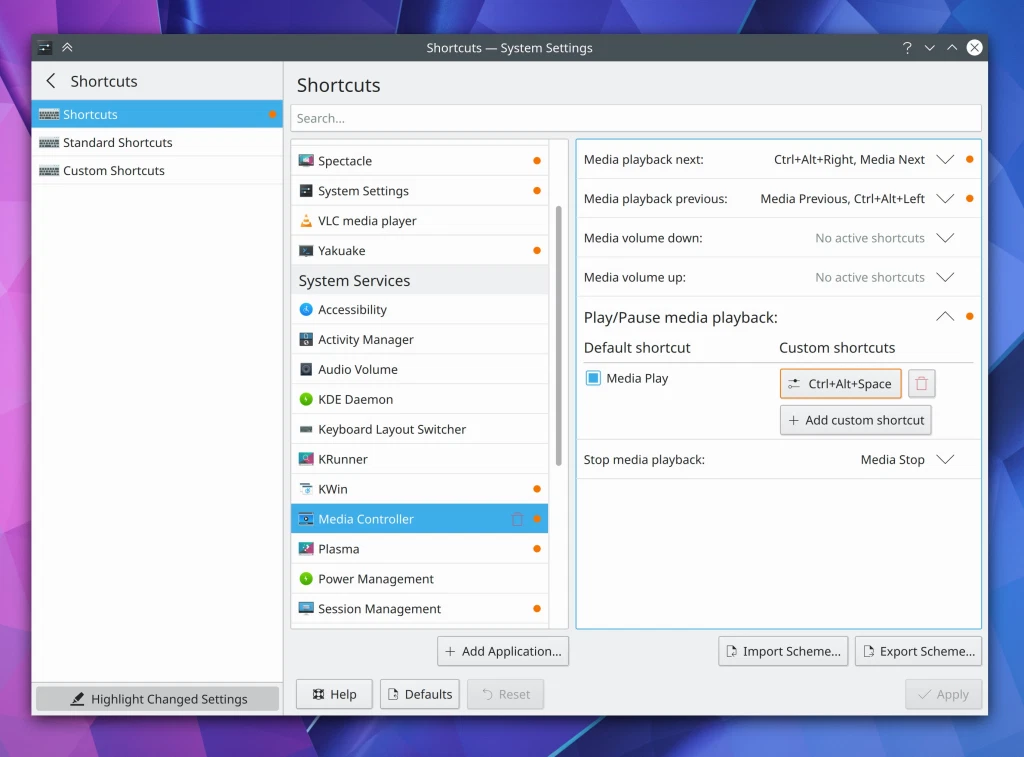Toggle Highlight Changed Settings
Viewport: 1024px width, 757px height.
[x=156, y=699]
